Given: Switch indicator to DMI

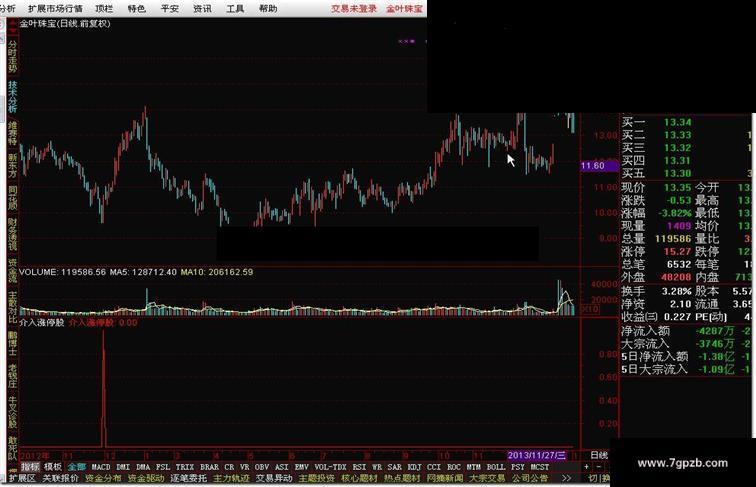Looking at the screenshot, I should pyautogui.click(x=123, y=467).
